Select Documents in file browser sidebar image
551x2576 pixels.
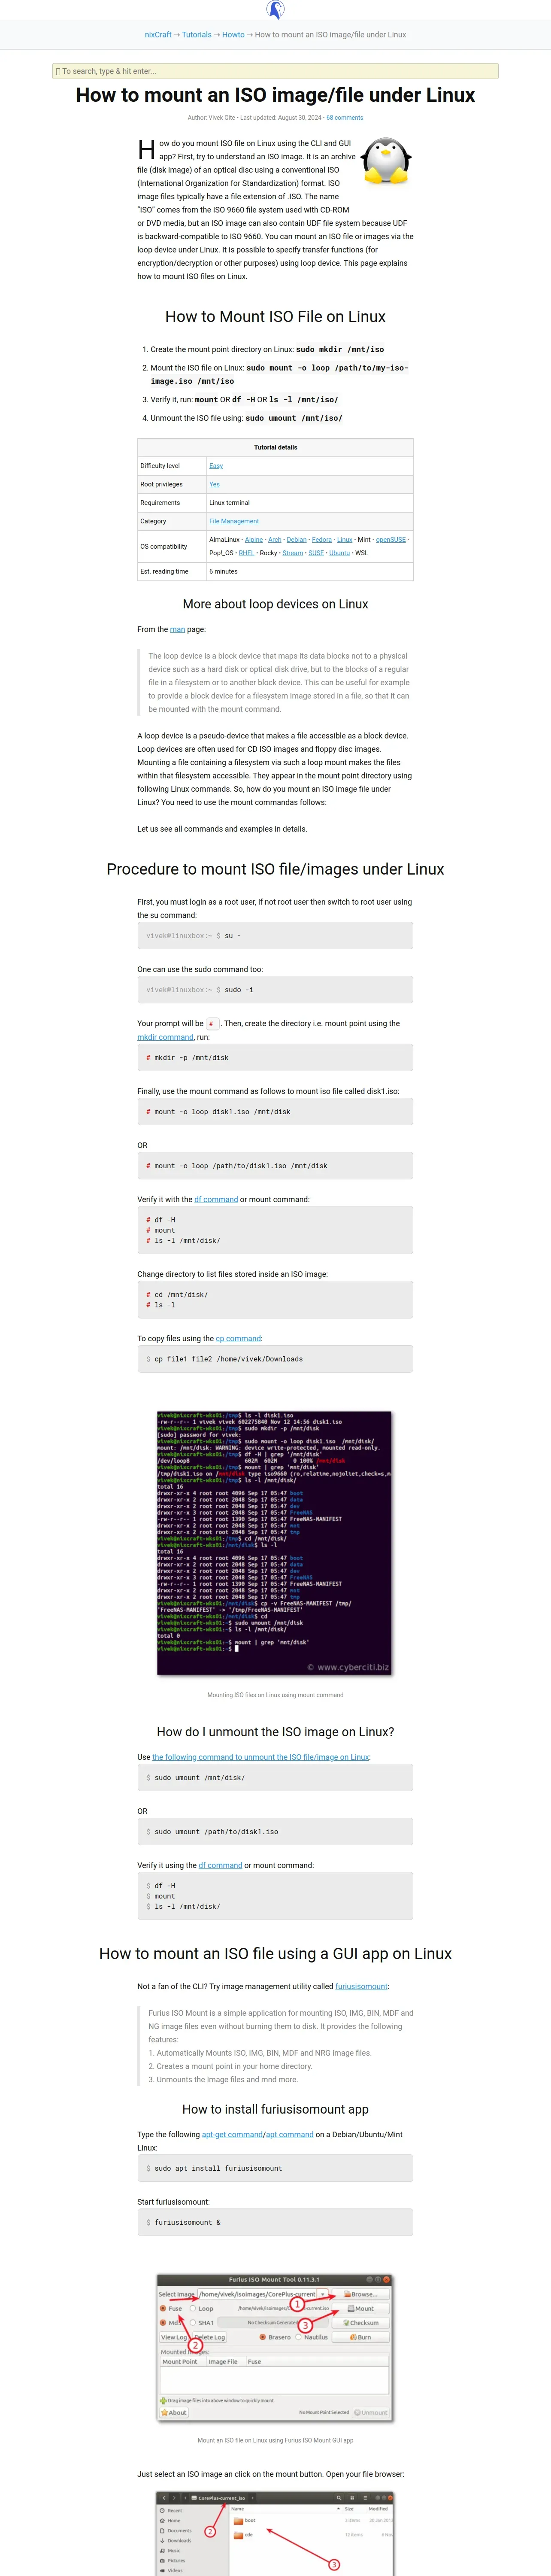pos(176,2531)
